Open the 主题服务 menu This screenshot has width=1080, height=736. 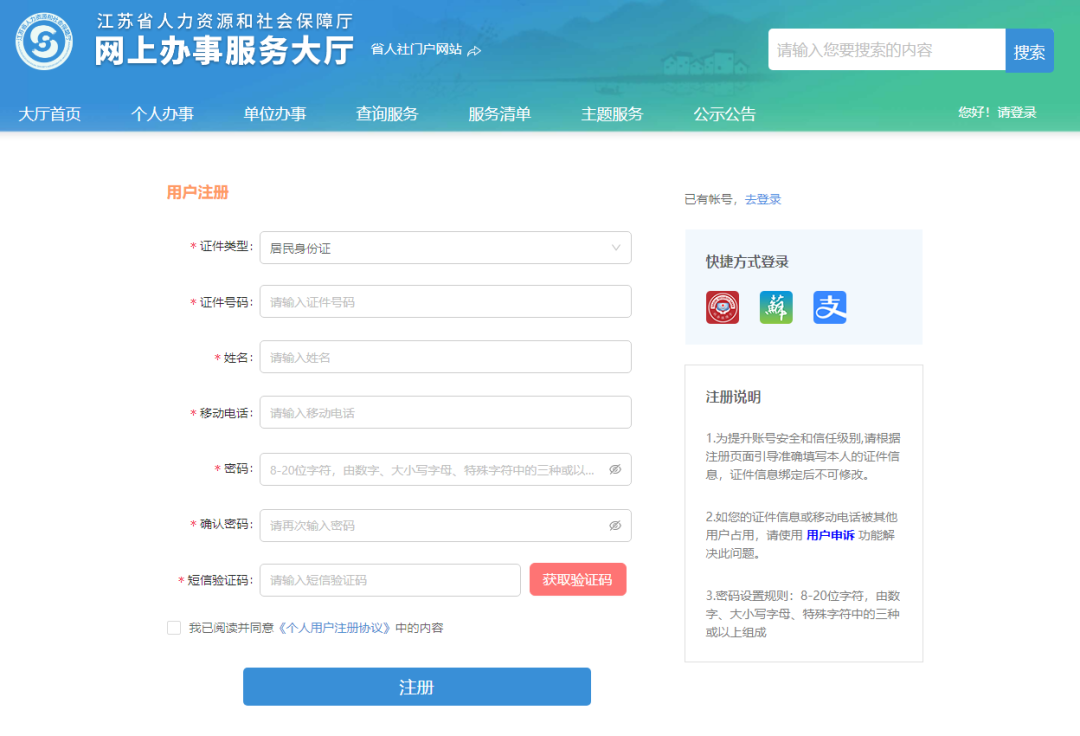612,114
